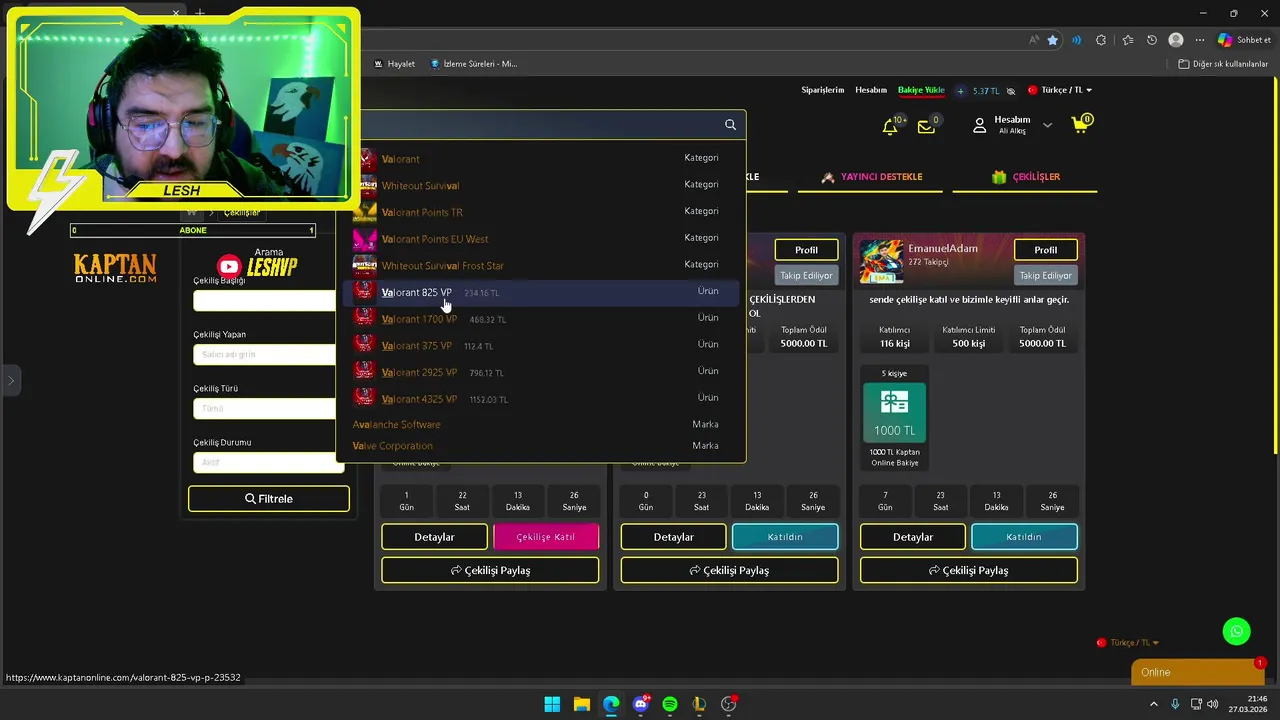Viewport: 1280px width, 720px height.
Task: Click microphone icon in system tray
Action: pos(1175,704)
